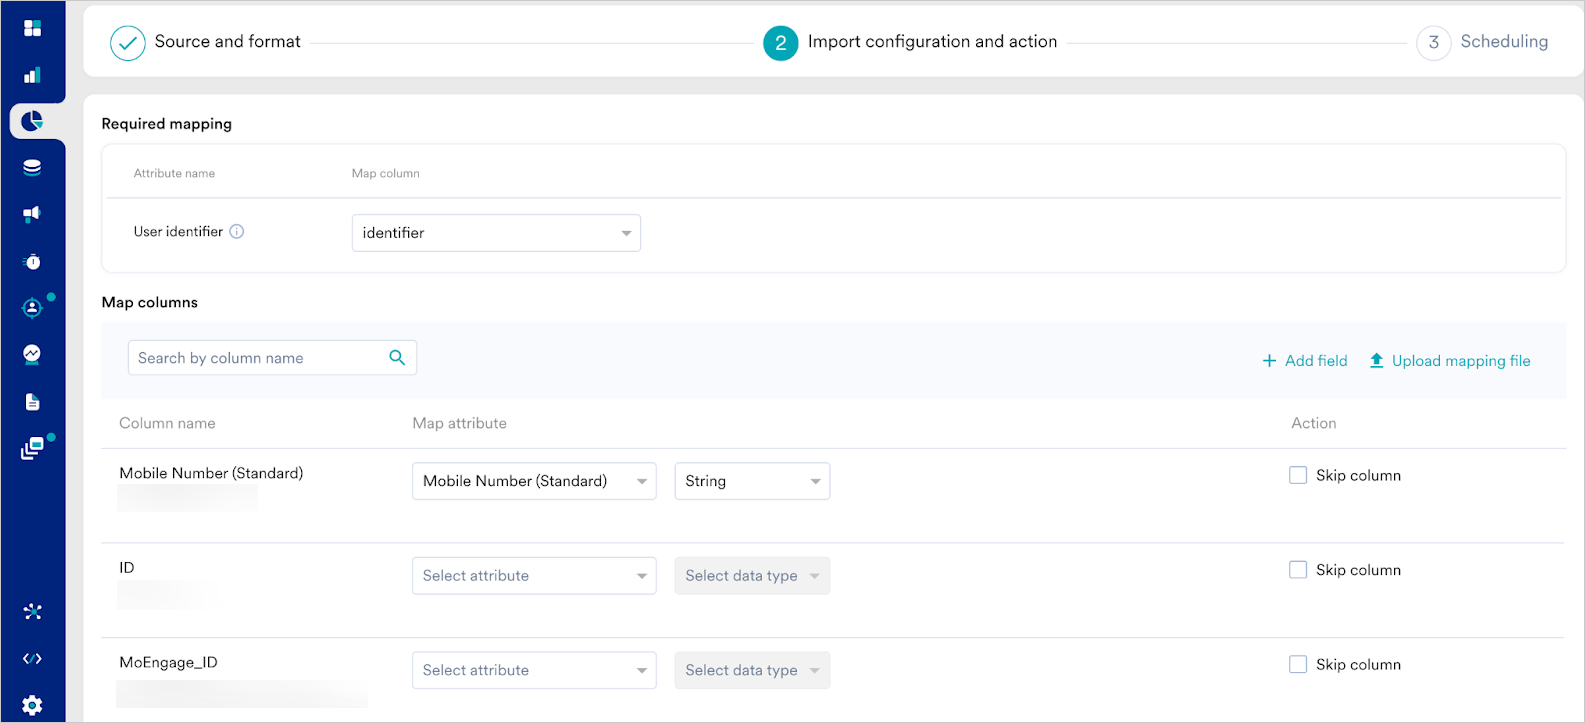Click the pie chart segment icon
Viewport: 1585px width, 723px height.
tap(32, 121)
